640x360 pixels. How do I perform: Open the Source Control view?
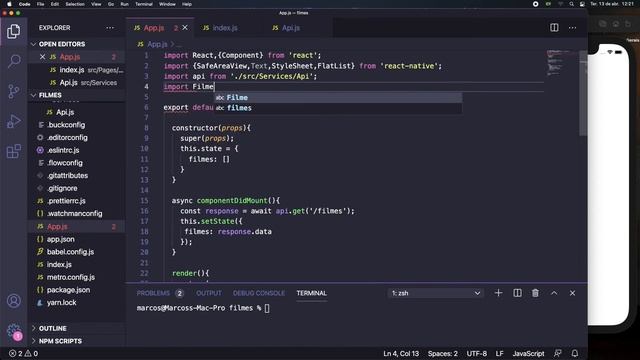coord(13,91)
